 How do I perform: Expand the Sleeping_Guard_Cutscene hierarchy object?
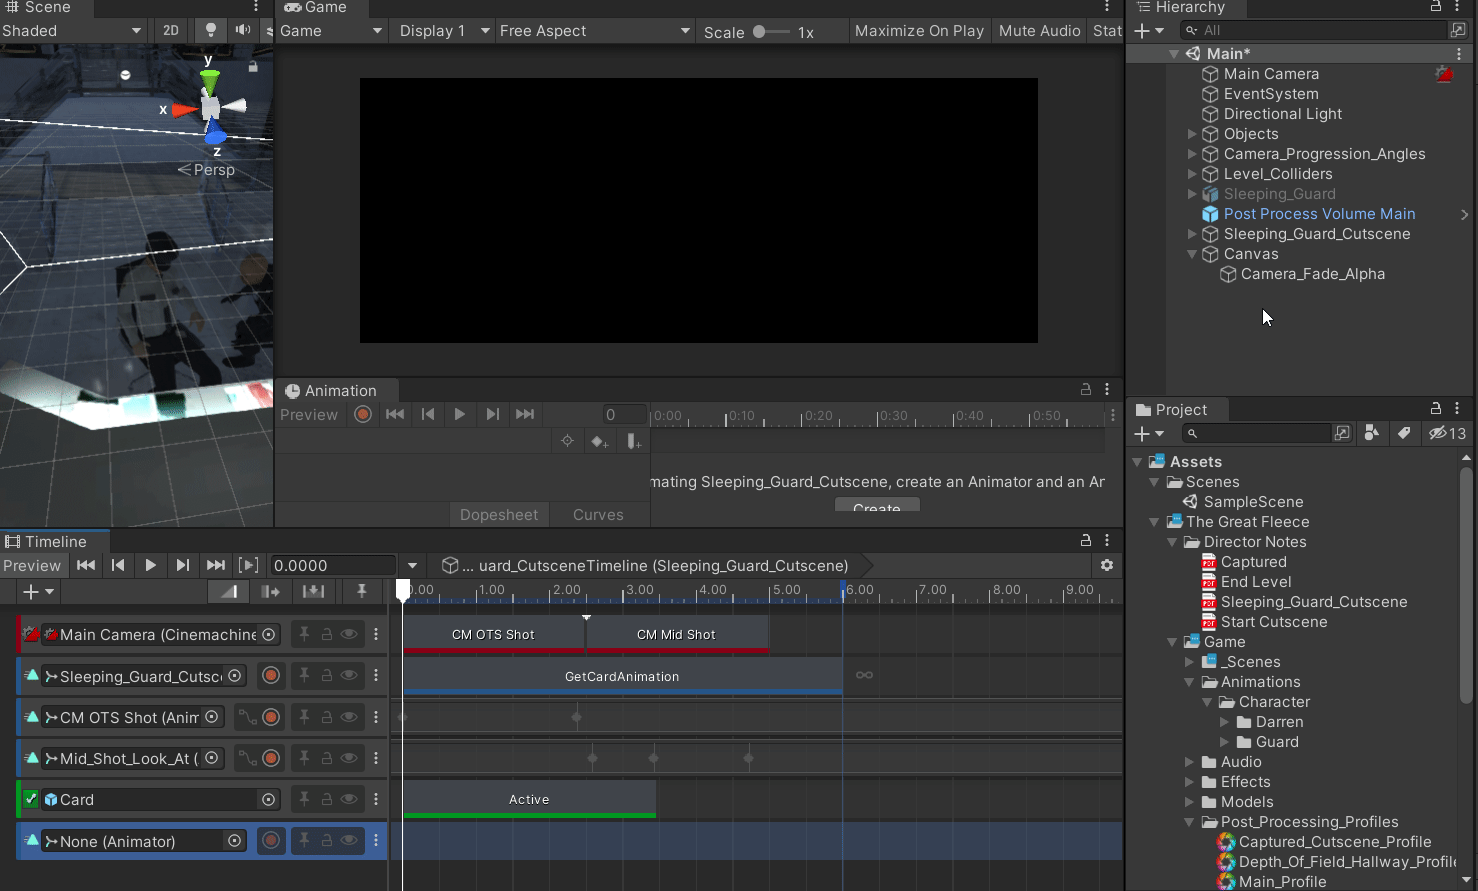1192,234
